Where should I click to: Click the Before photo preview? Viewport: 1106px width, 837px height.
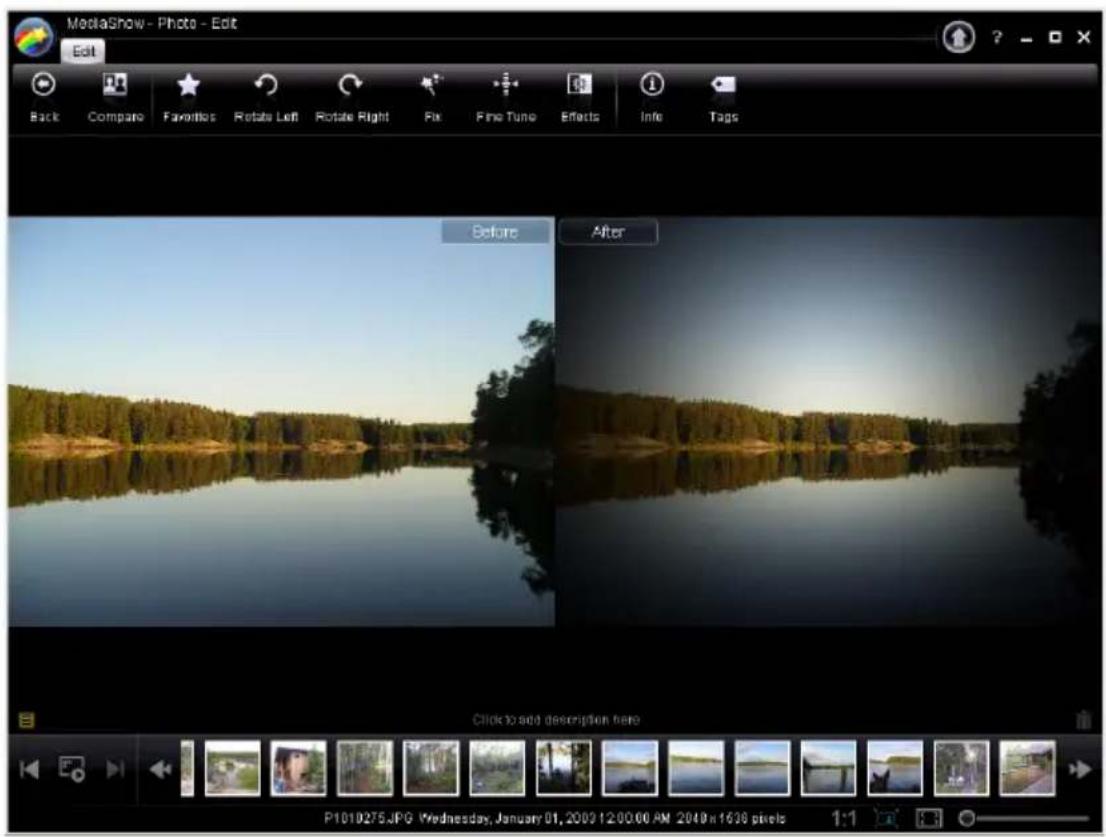281,422
